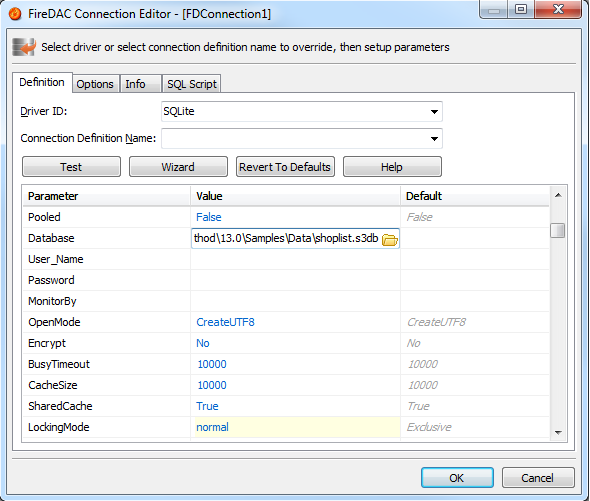Select the BusyTimeout value 10000
Image resolution: width=590 pixels, height=501 pixels.
pyautogui.click(x=212, y=364)
